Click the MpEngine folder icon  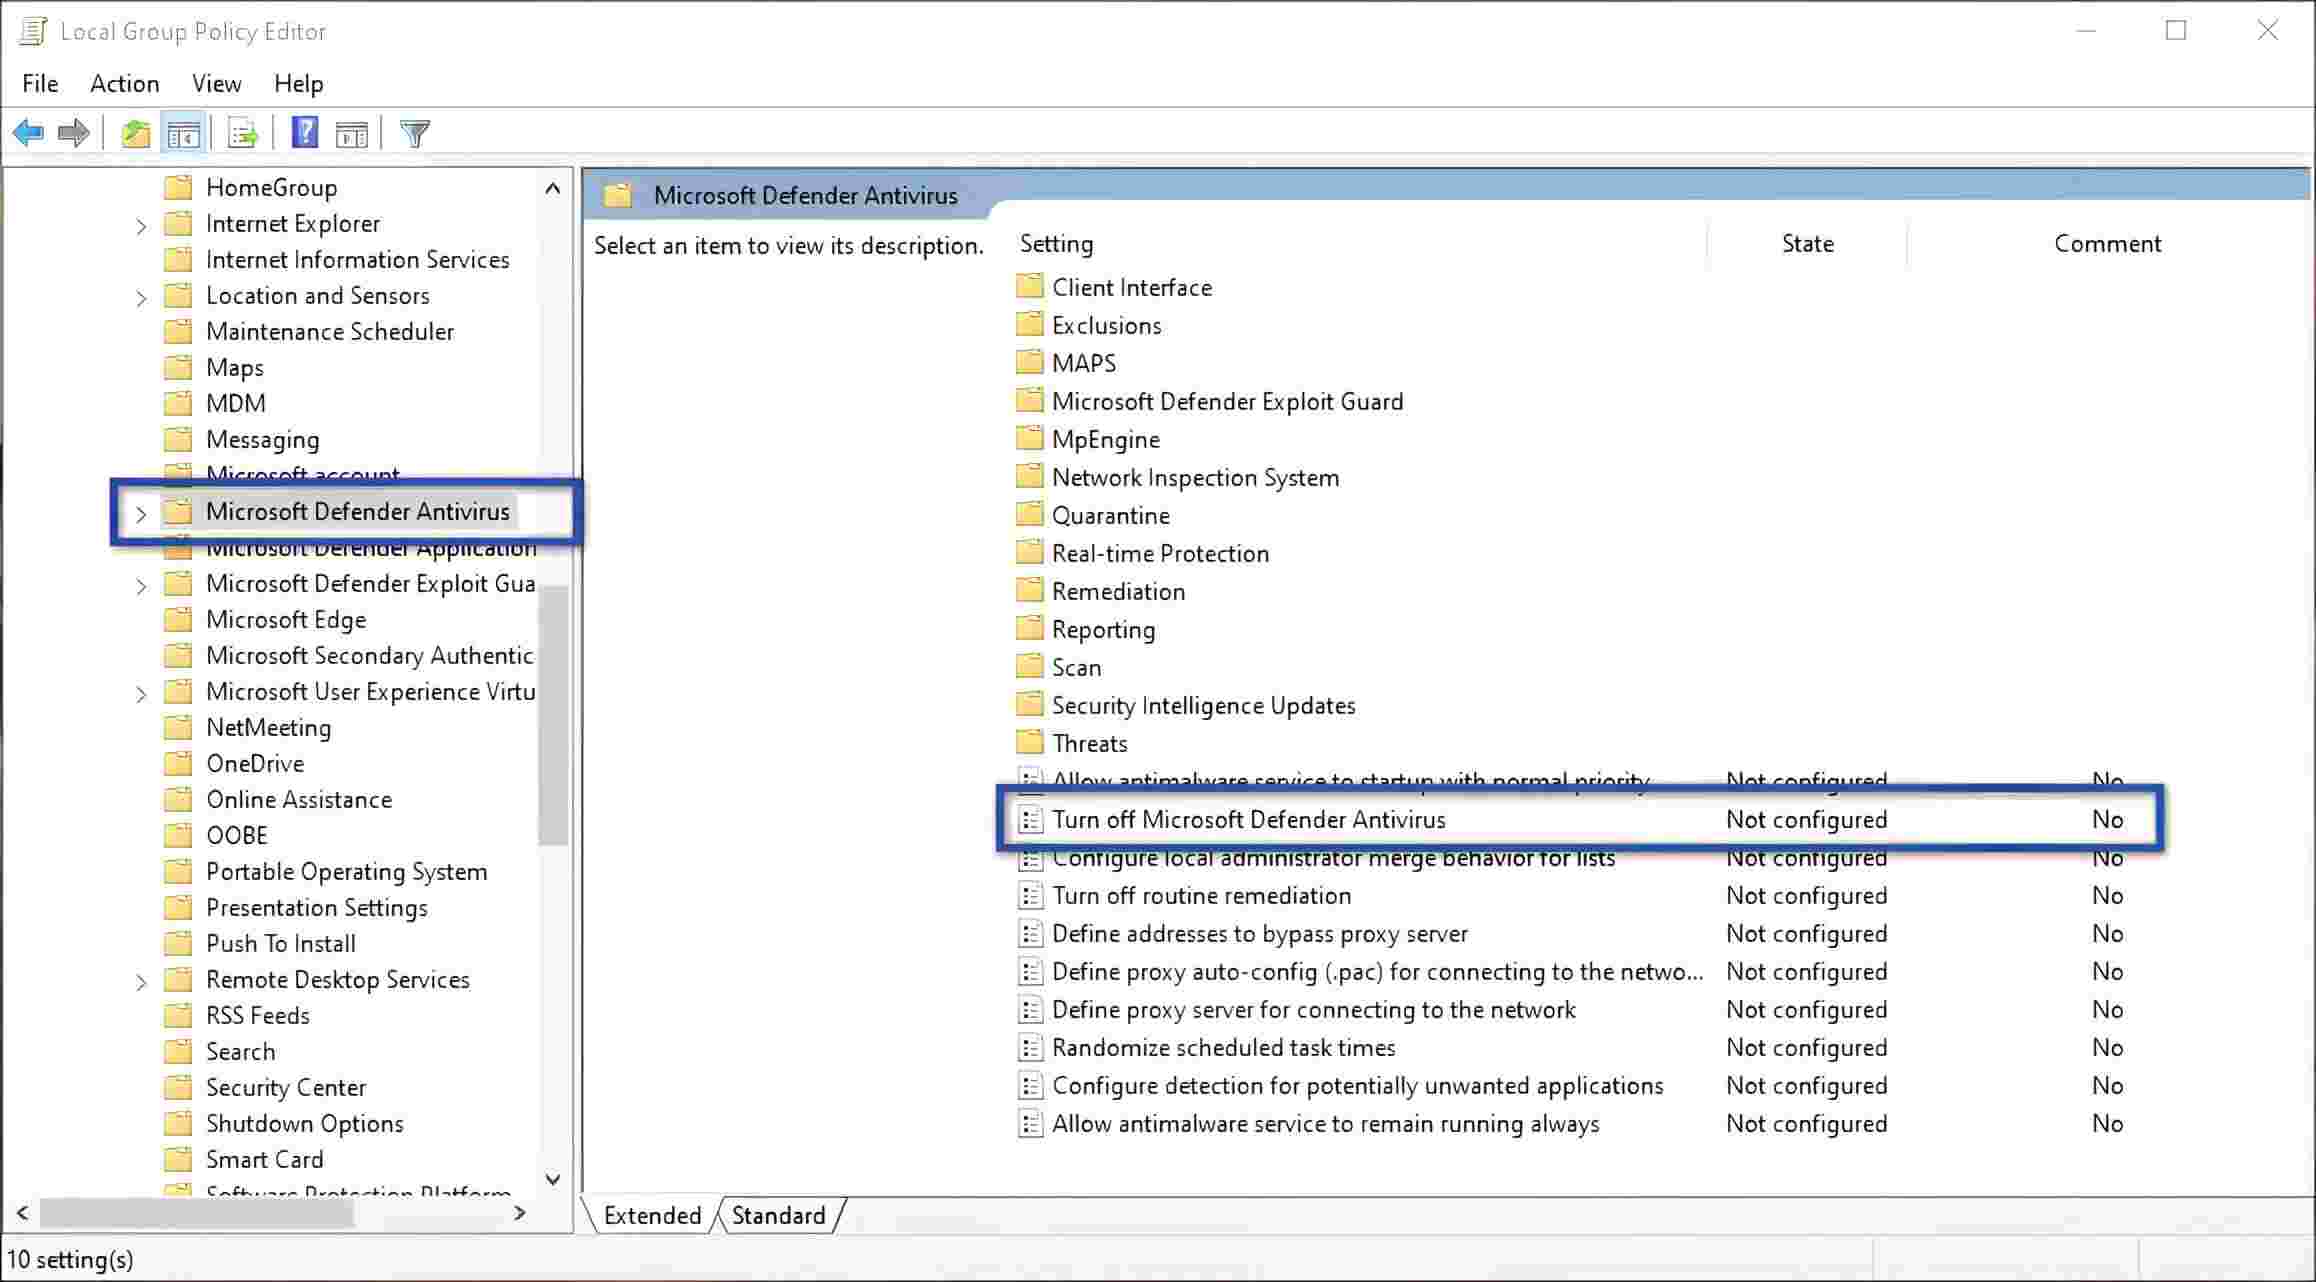pyautogui.click(x=1029, y=439)
